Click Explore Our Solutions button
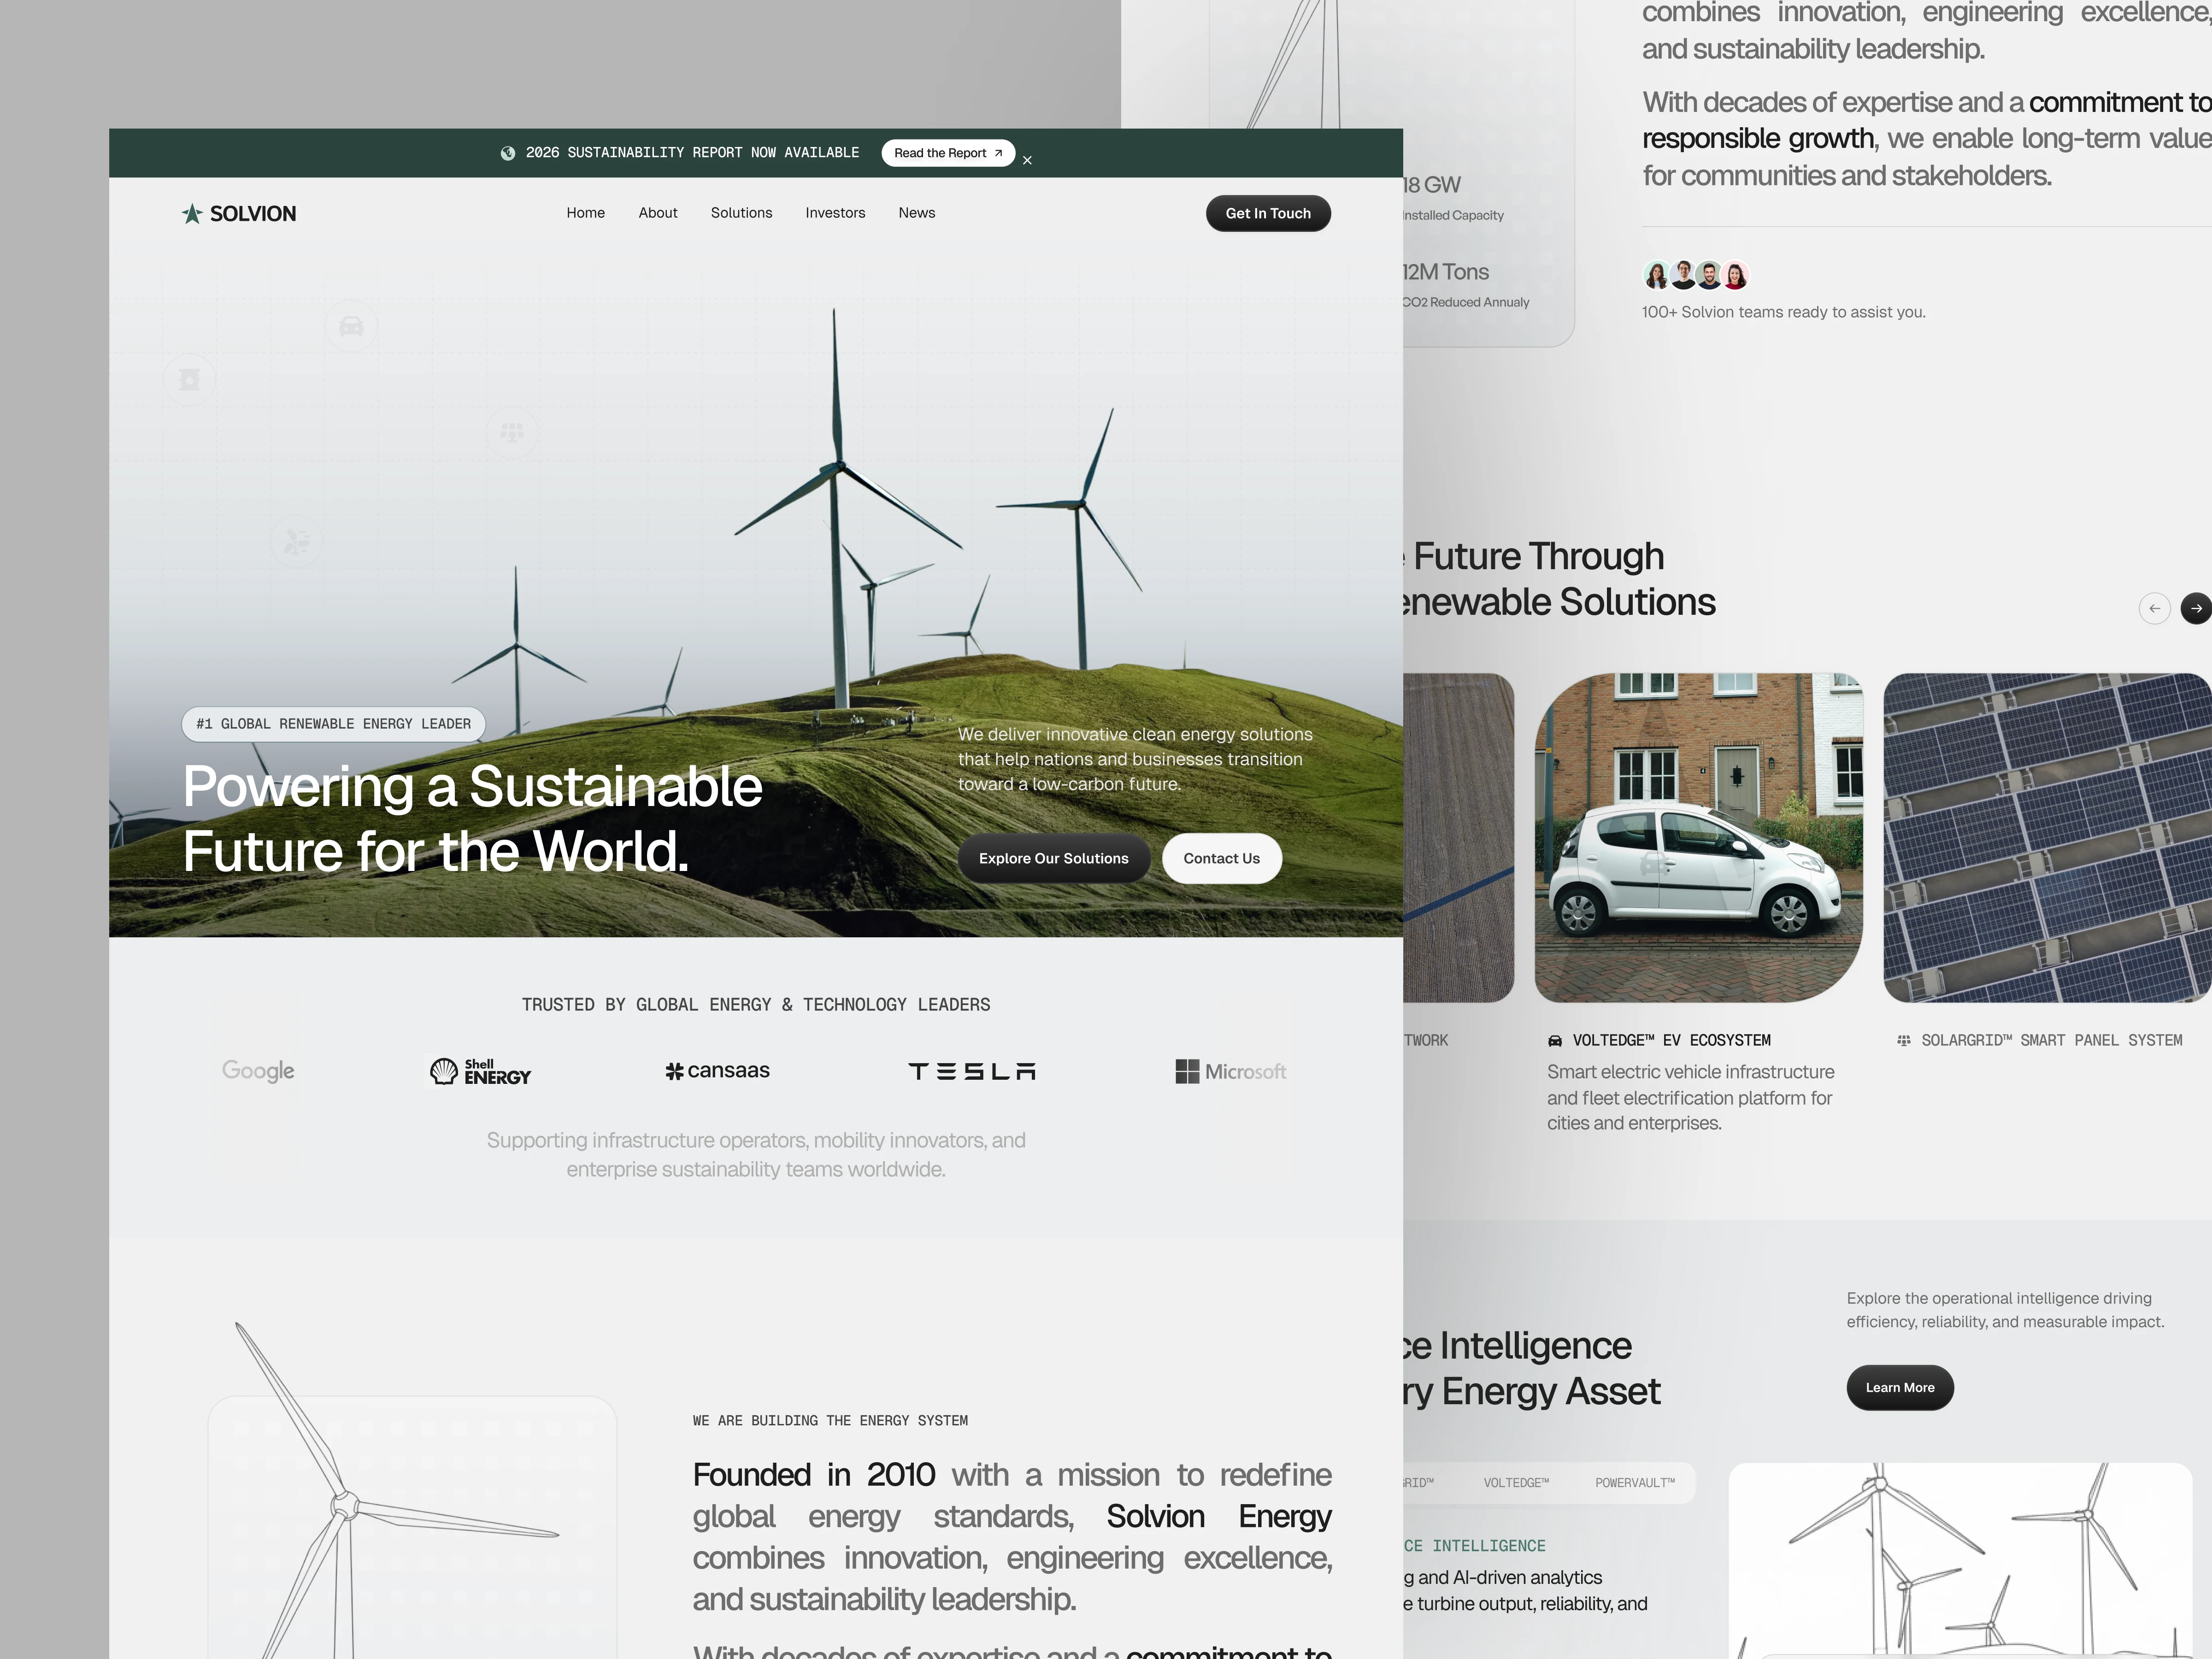 1053,858
